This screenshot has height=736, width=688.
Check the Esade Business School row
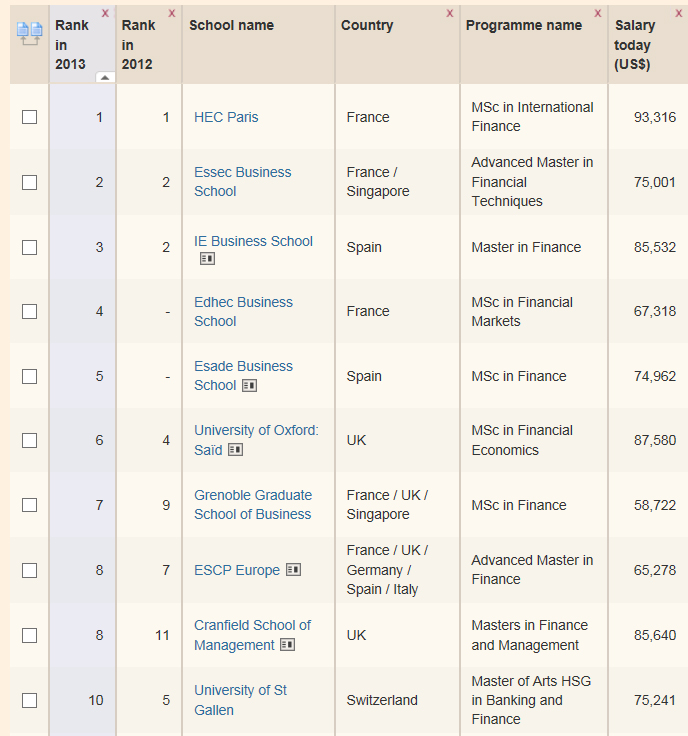point(30,376)
